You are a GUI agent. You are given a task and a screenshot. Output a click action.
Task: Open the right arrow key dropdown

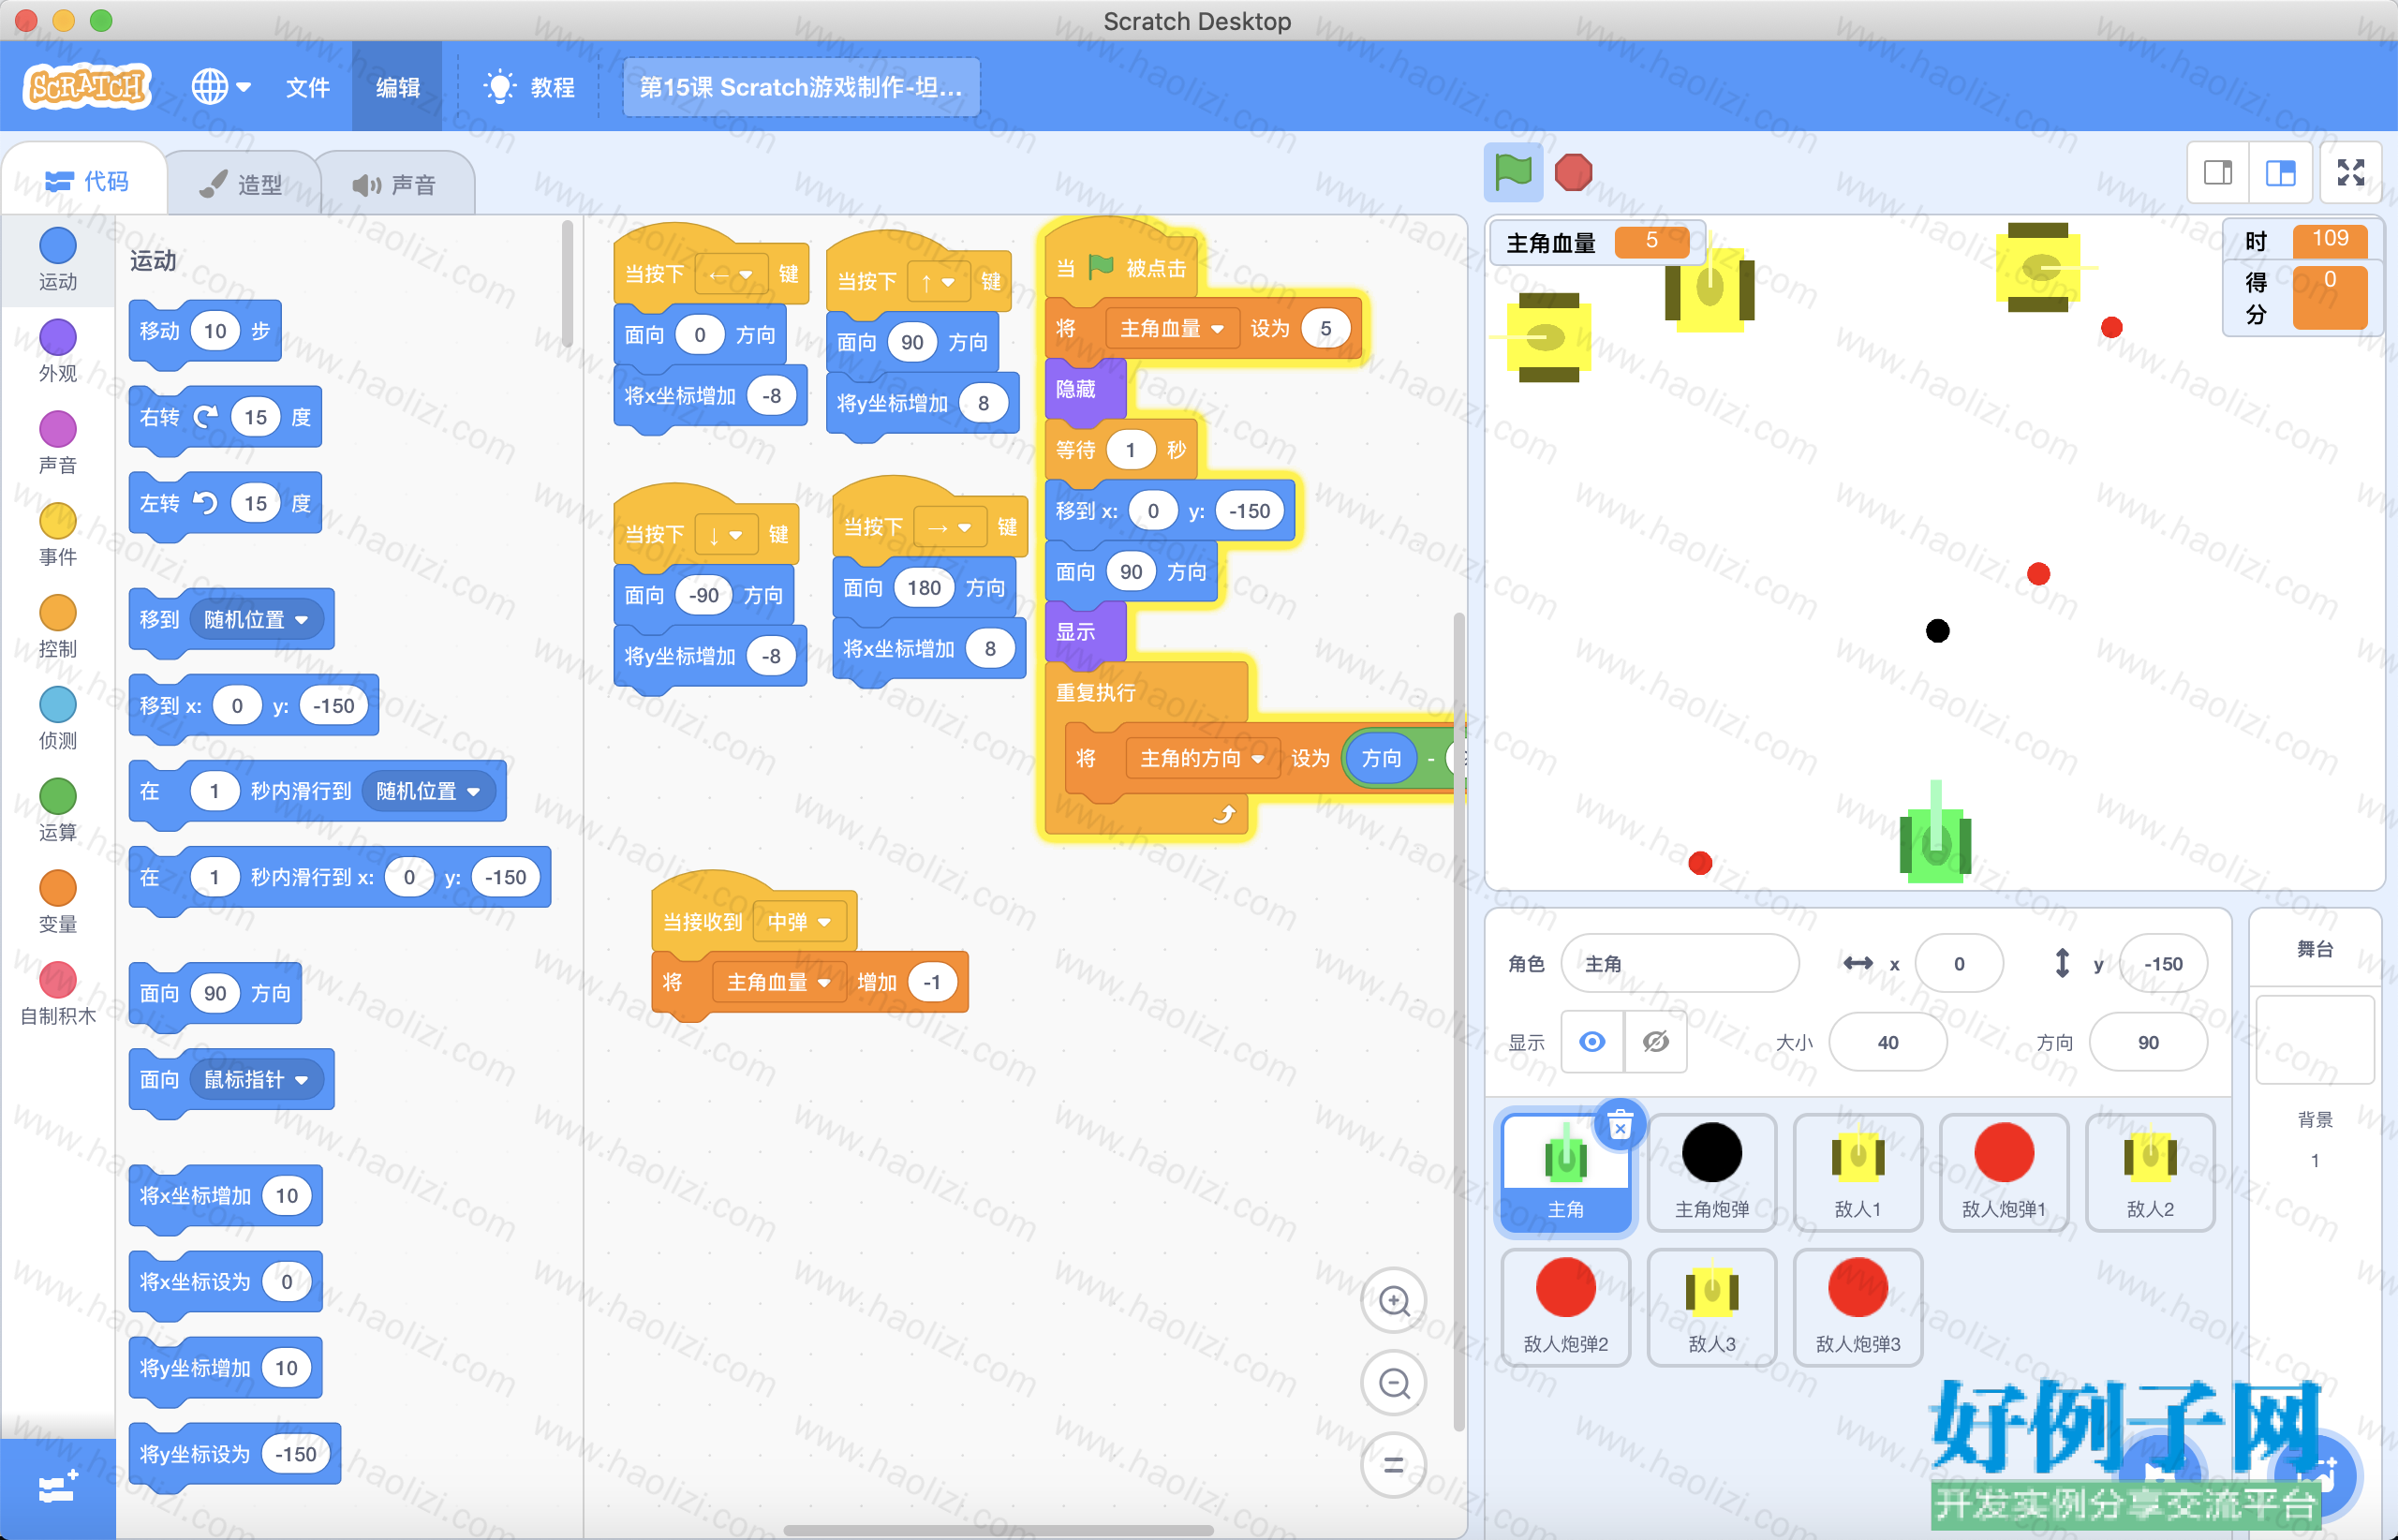[949, 527]
